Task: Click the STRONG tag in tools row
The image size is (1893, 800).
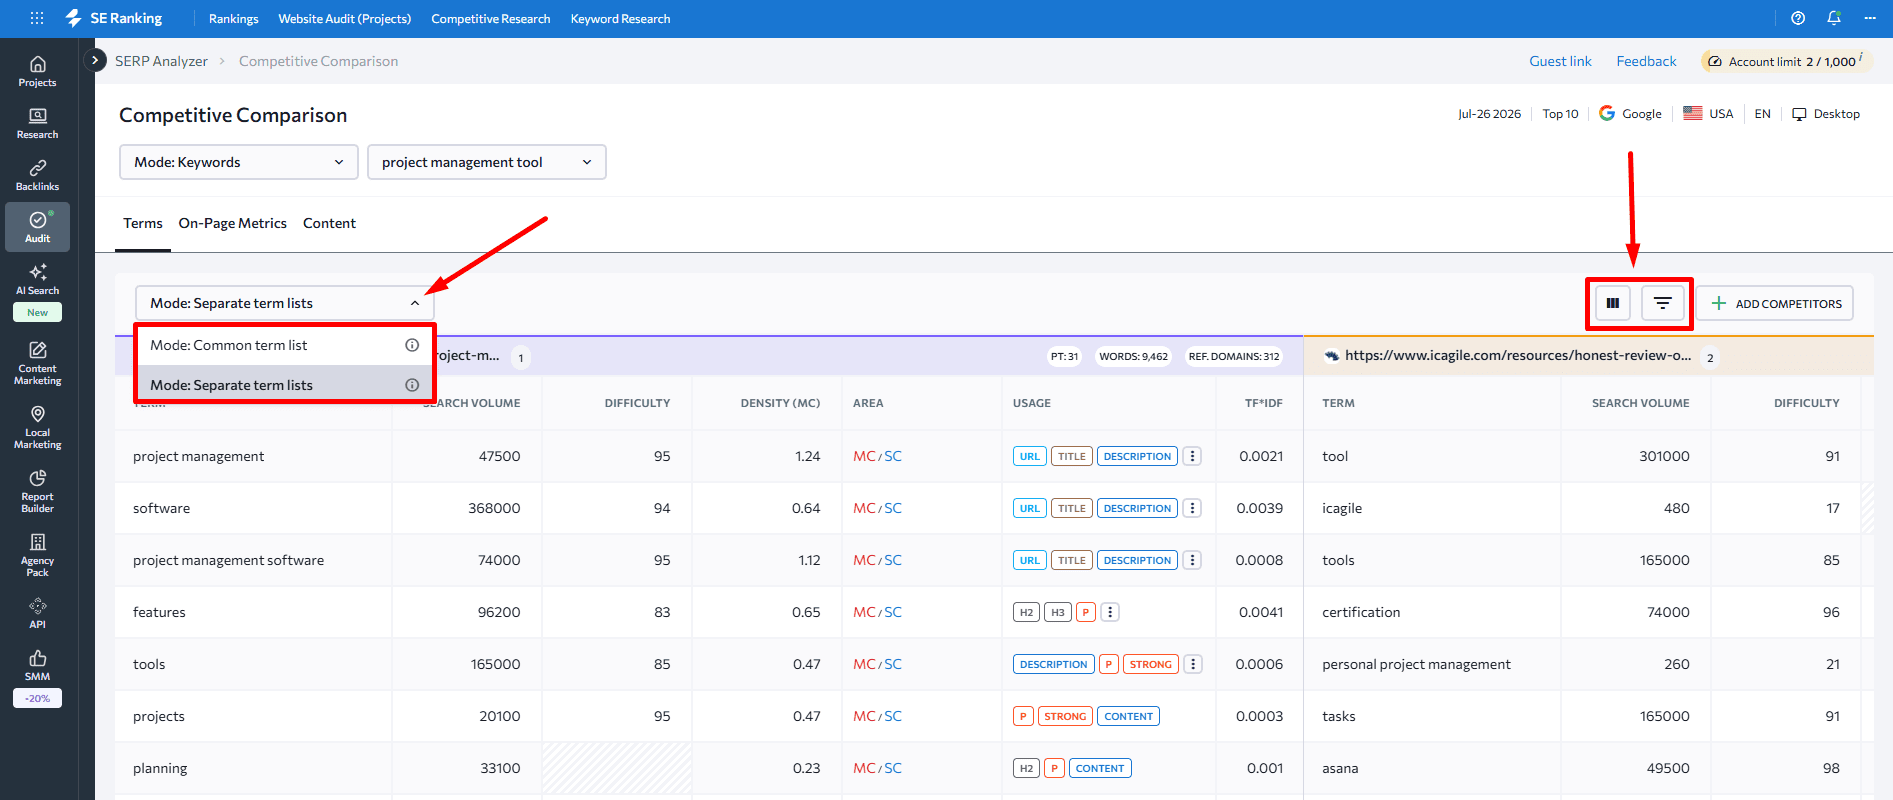Action: (x=1151, y=664)
